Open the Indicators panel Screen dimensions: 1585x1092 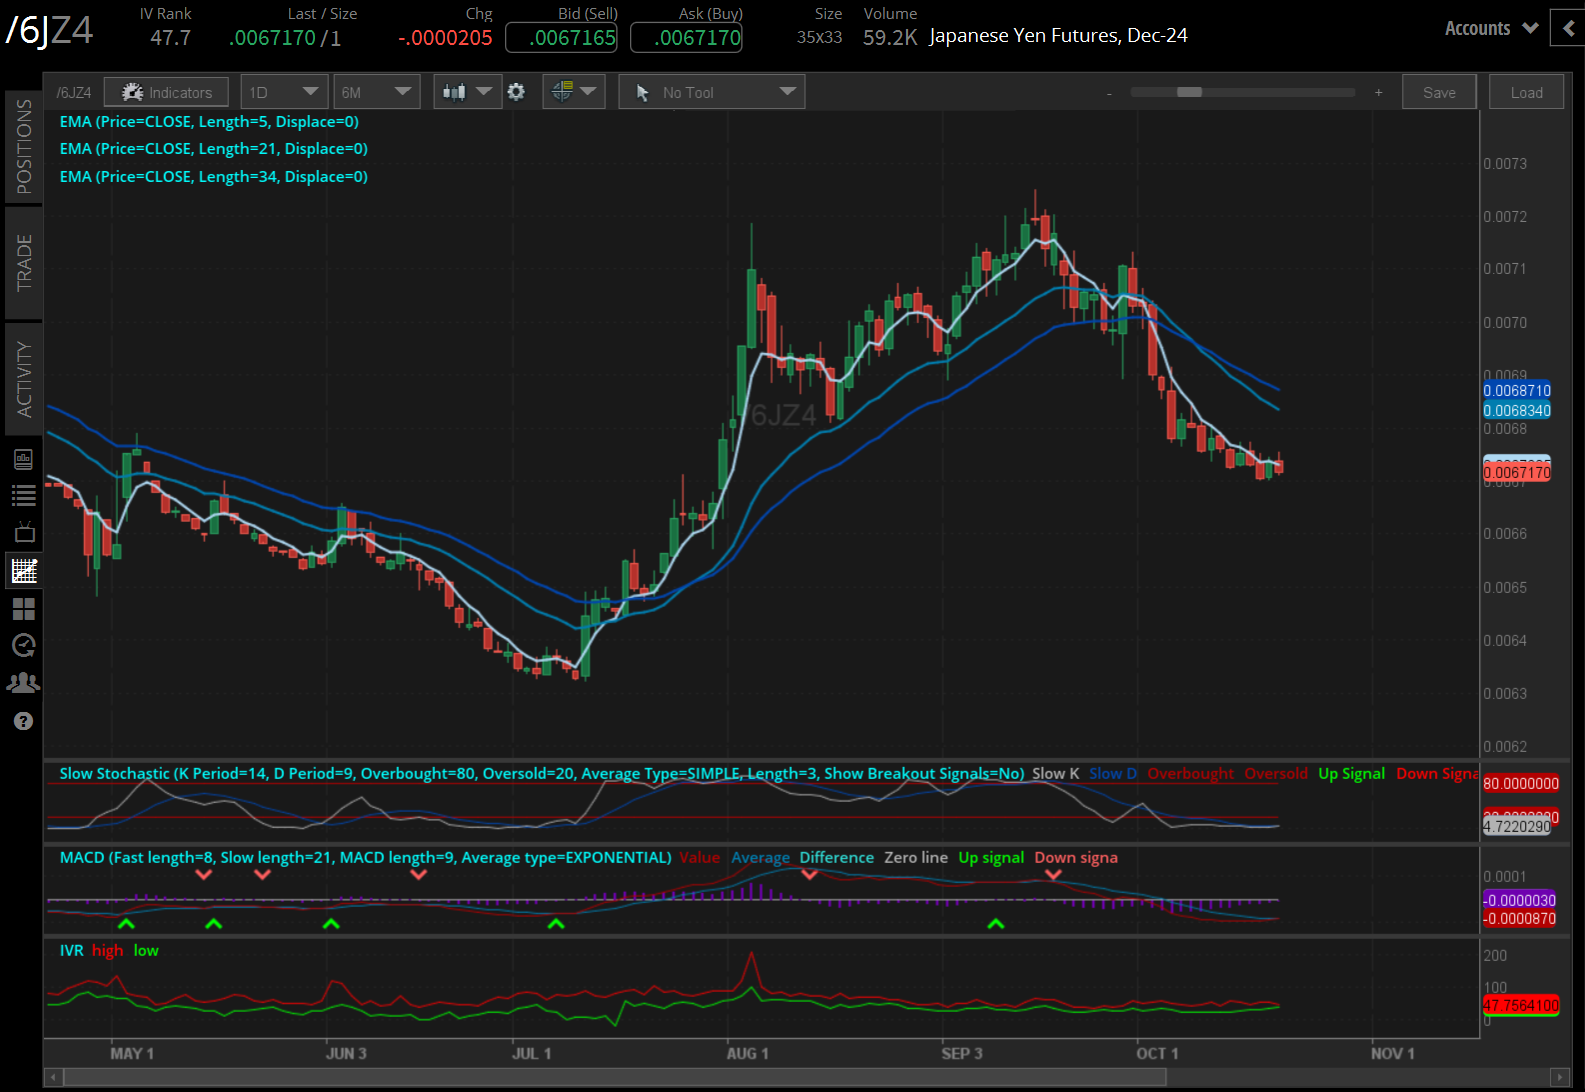pyautogui.click(x=166, y=93)
